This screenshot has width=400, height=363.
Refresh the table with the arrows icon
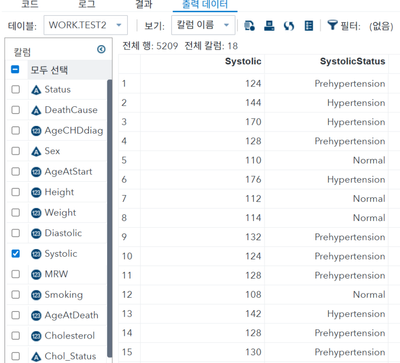coord(289,26)
